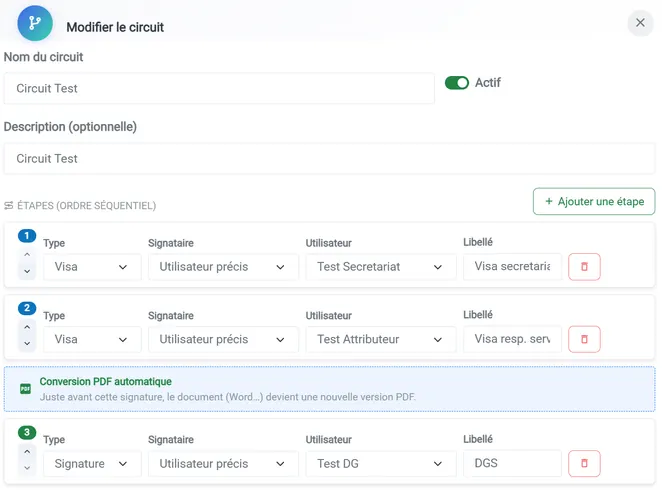Delete step 3 with trash icon

[x=584, y=463]
